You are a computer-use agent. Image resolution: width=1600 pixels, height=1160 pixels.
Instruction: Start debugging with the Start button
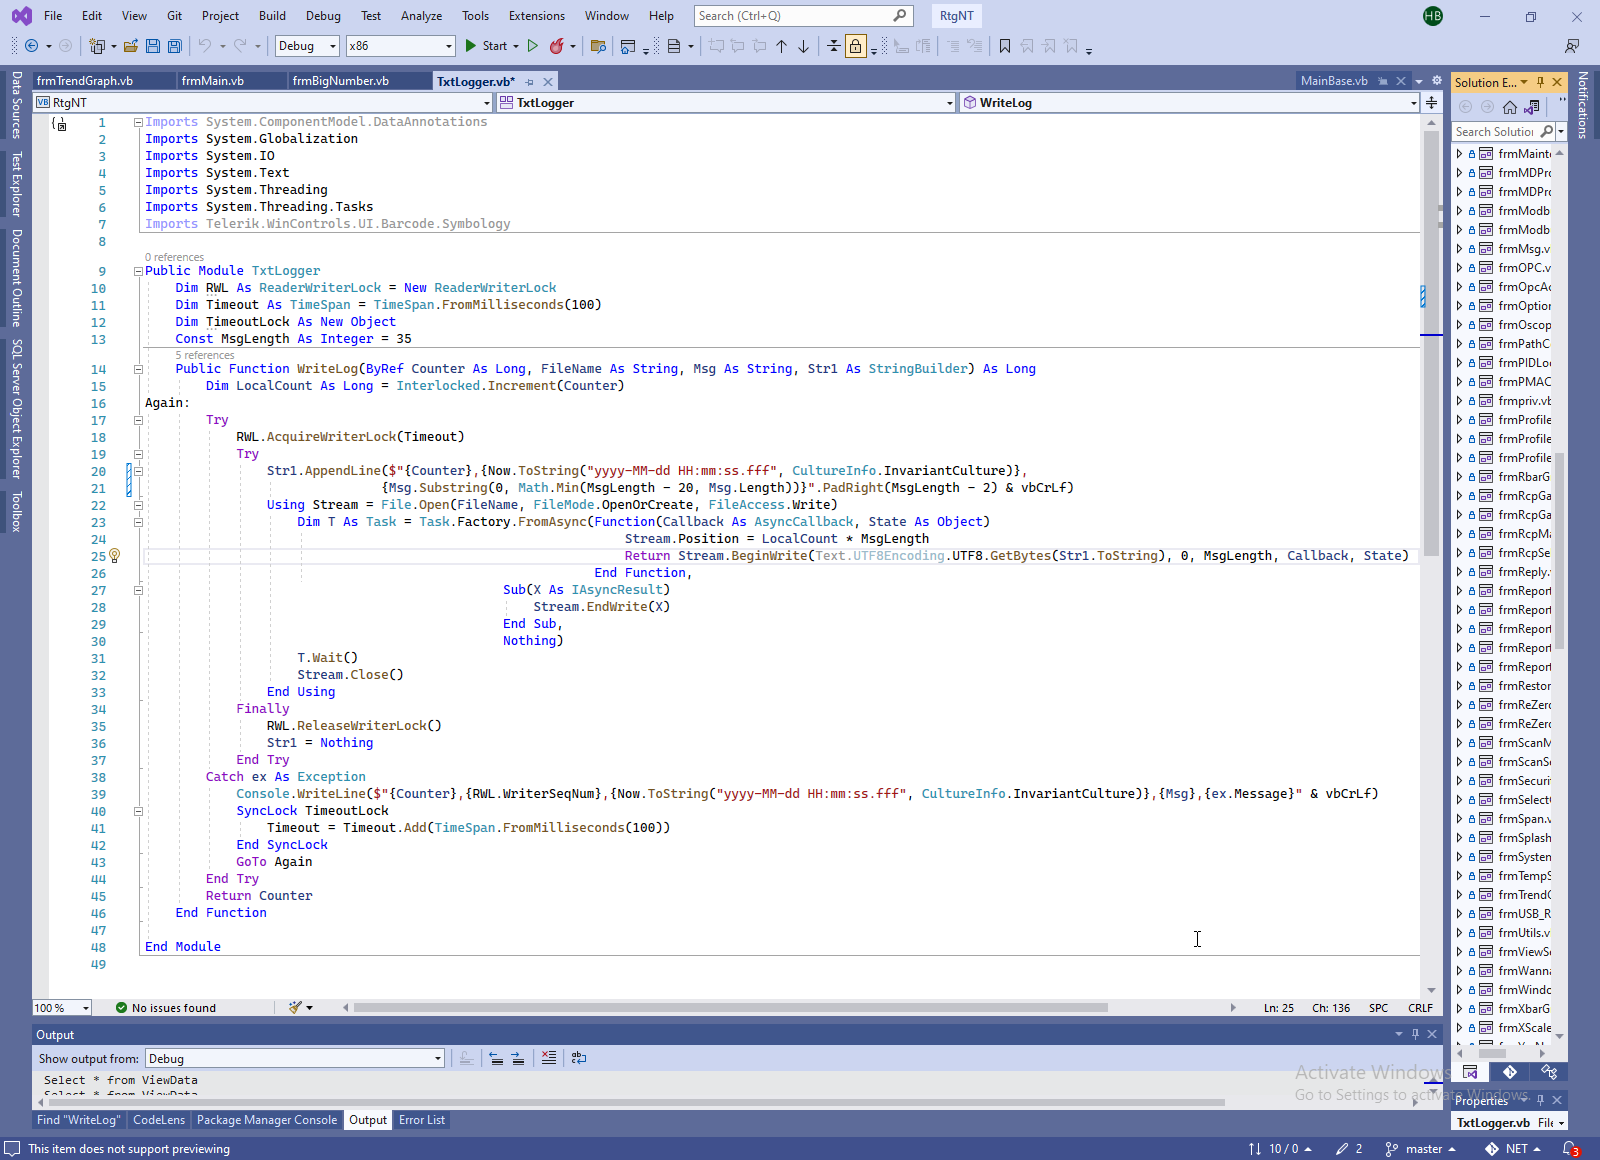486,46
